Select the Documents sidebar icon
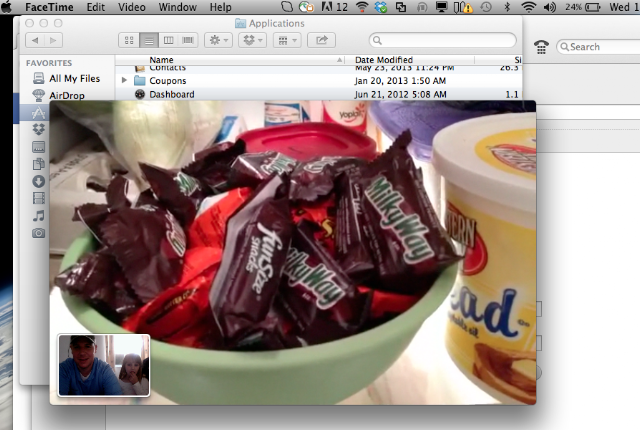Viewport: 640px width, 430px height. [38, 164]
